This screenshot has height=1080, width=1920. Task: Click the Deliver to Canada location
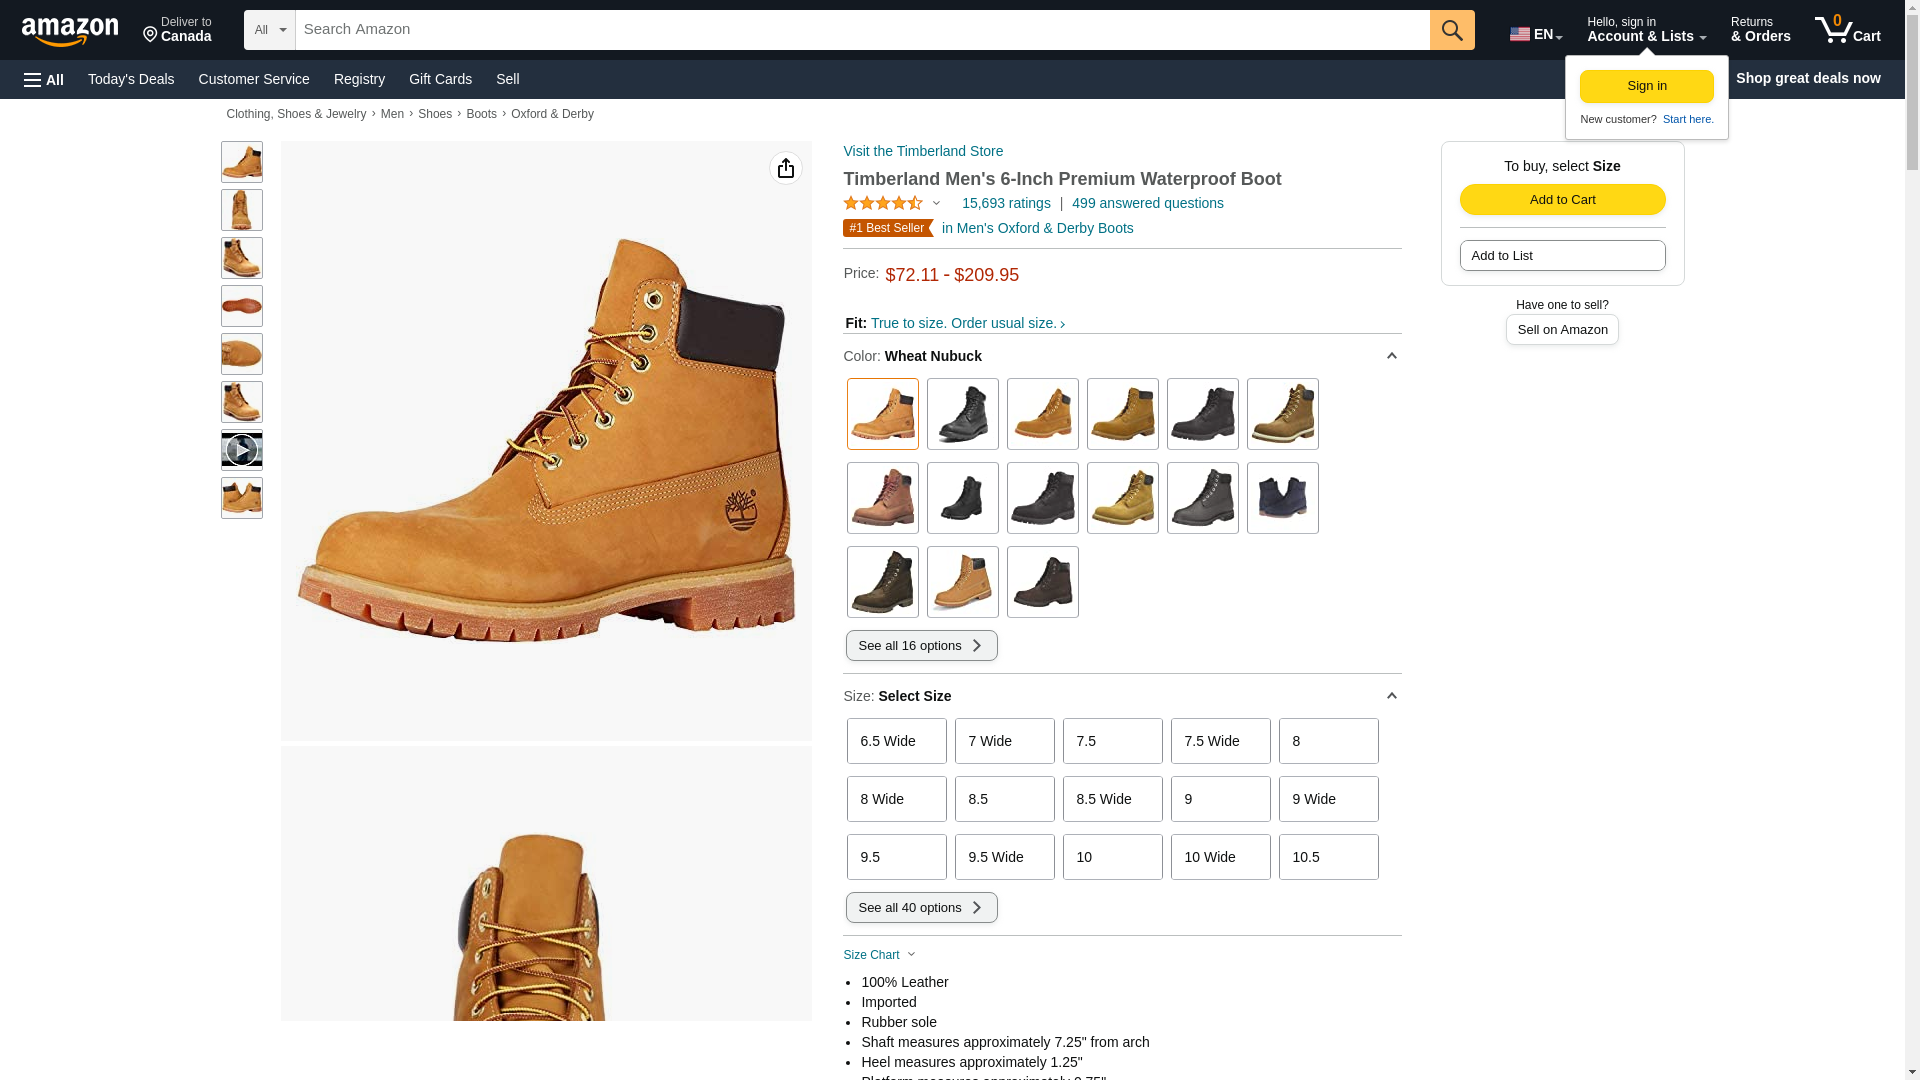click(x=177, y=30)
